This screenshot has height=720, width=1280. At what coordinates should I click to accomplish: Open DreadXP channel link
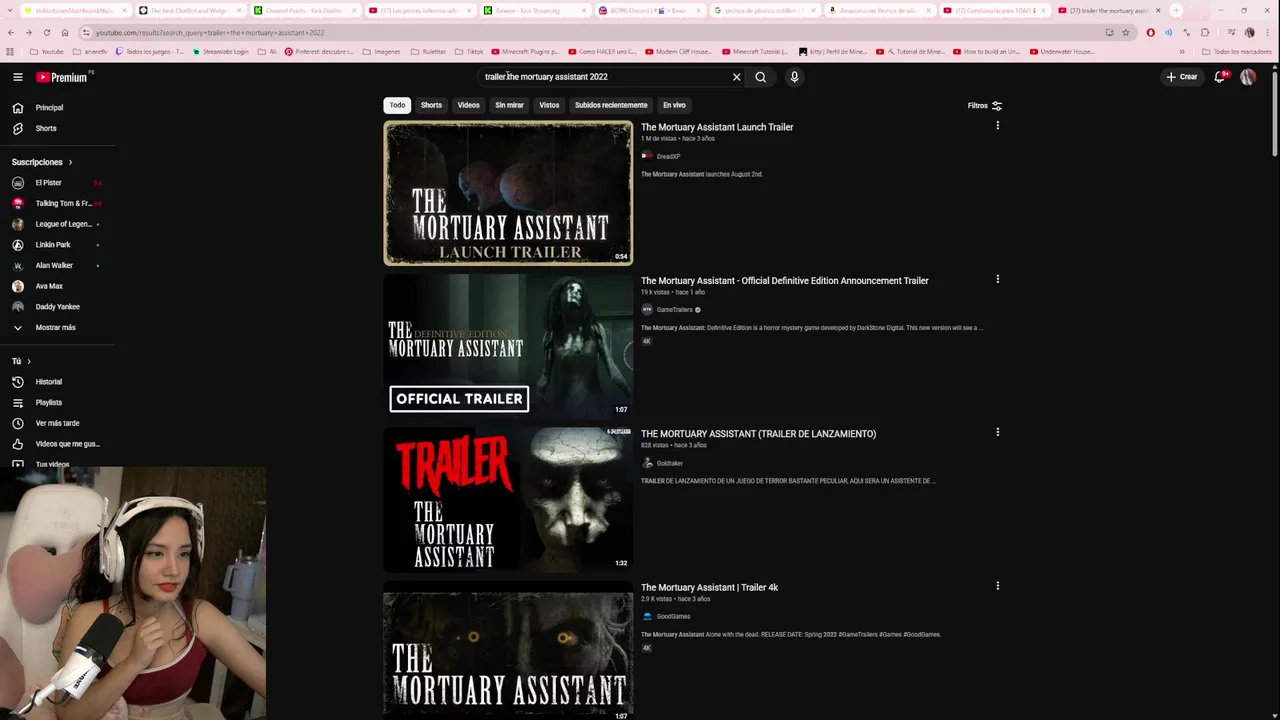click(x=668, y=156)
